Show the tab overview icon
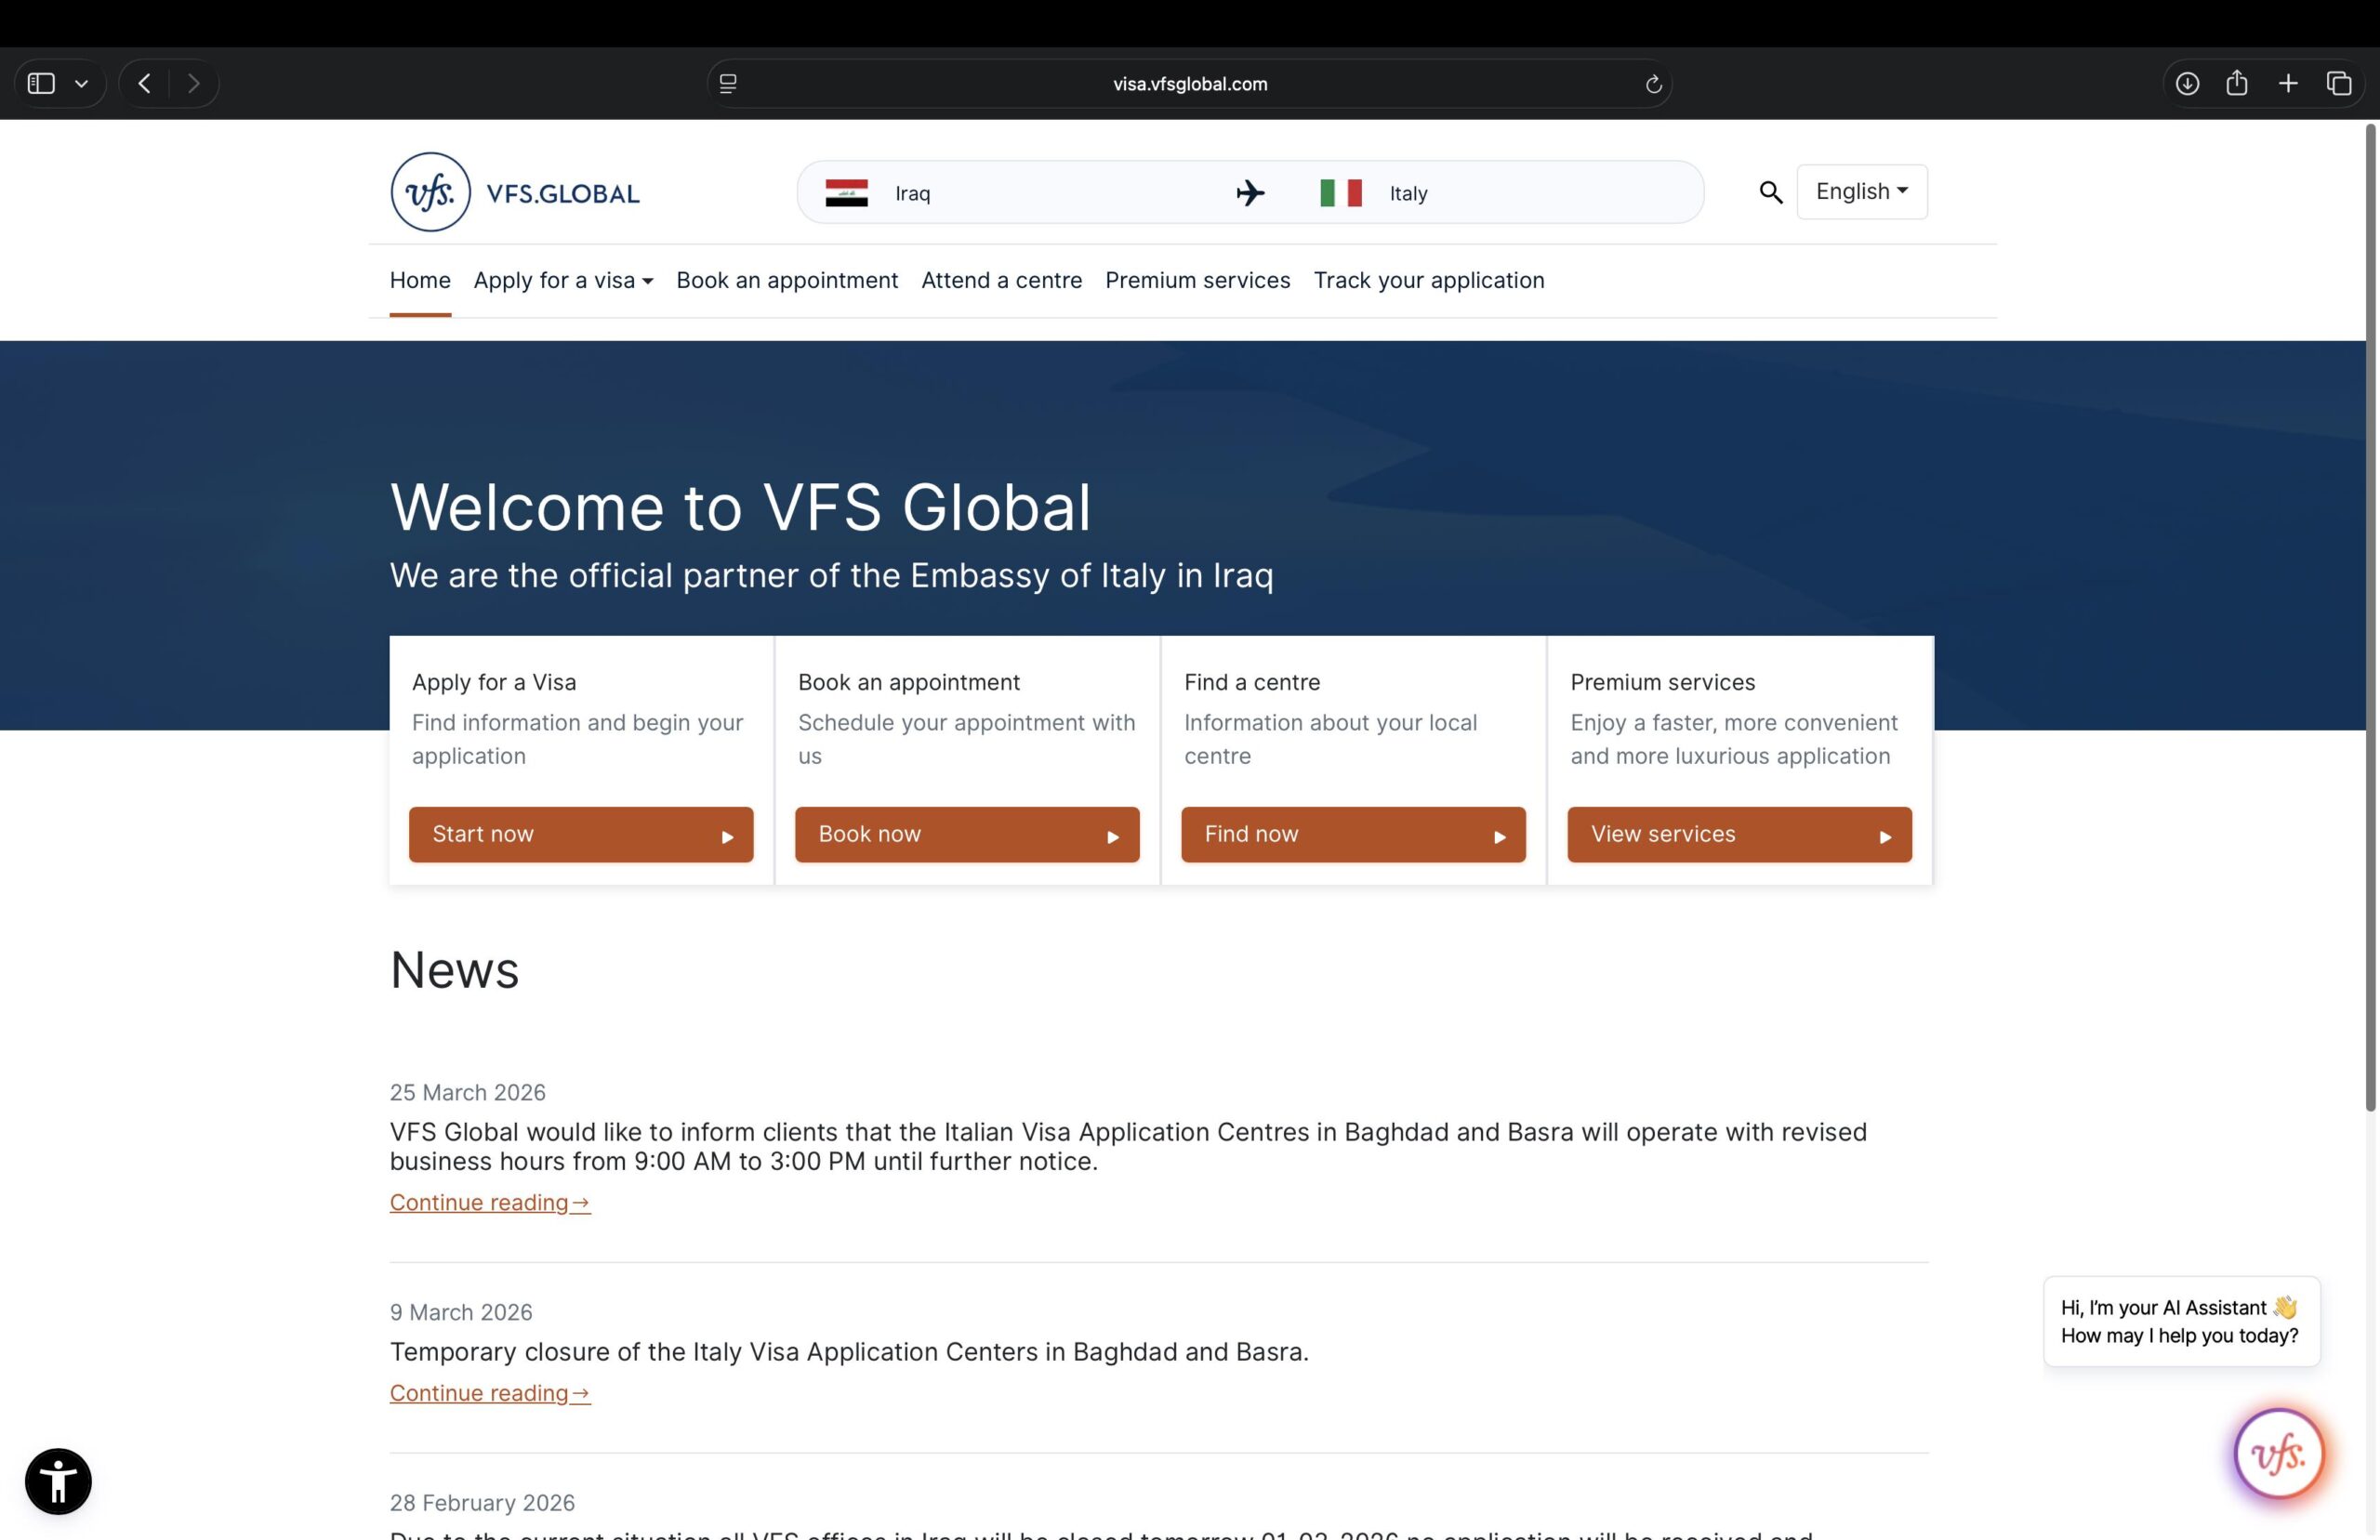 pyautogui.click(x=2338, y=83)
